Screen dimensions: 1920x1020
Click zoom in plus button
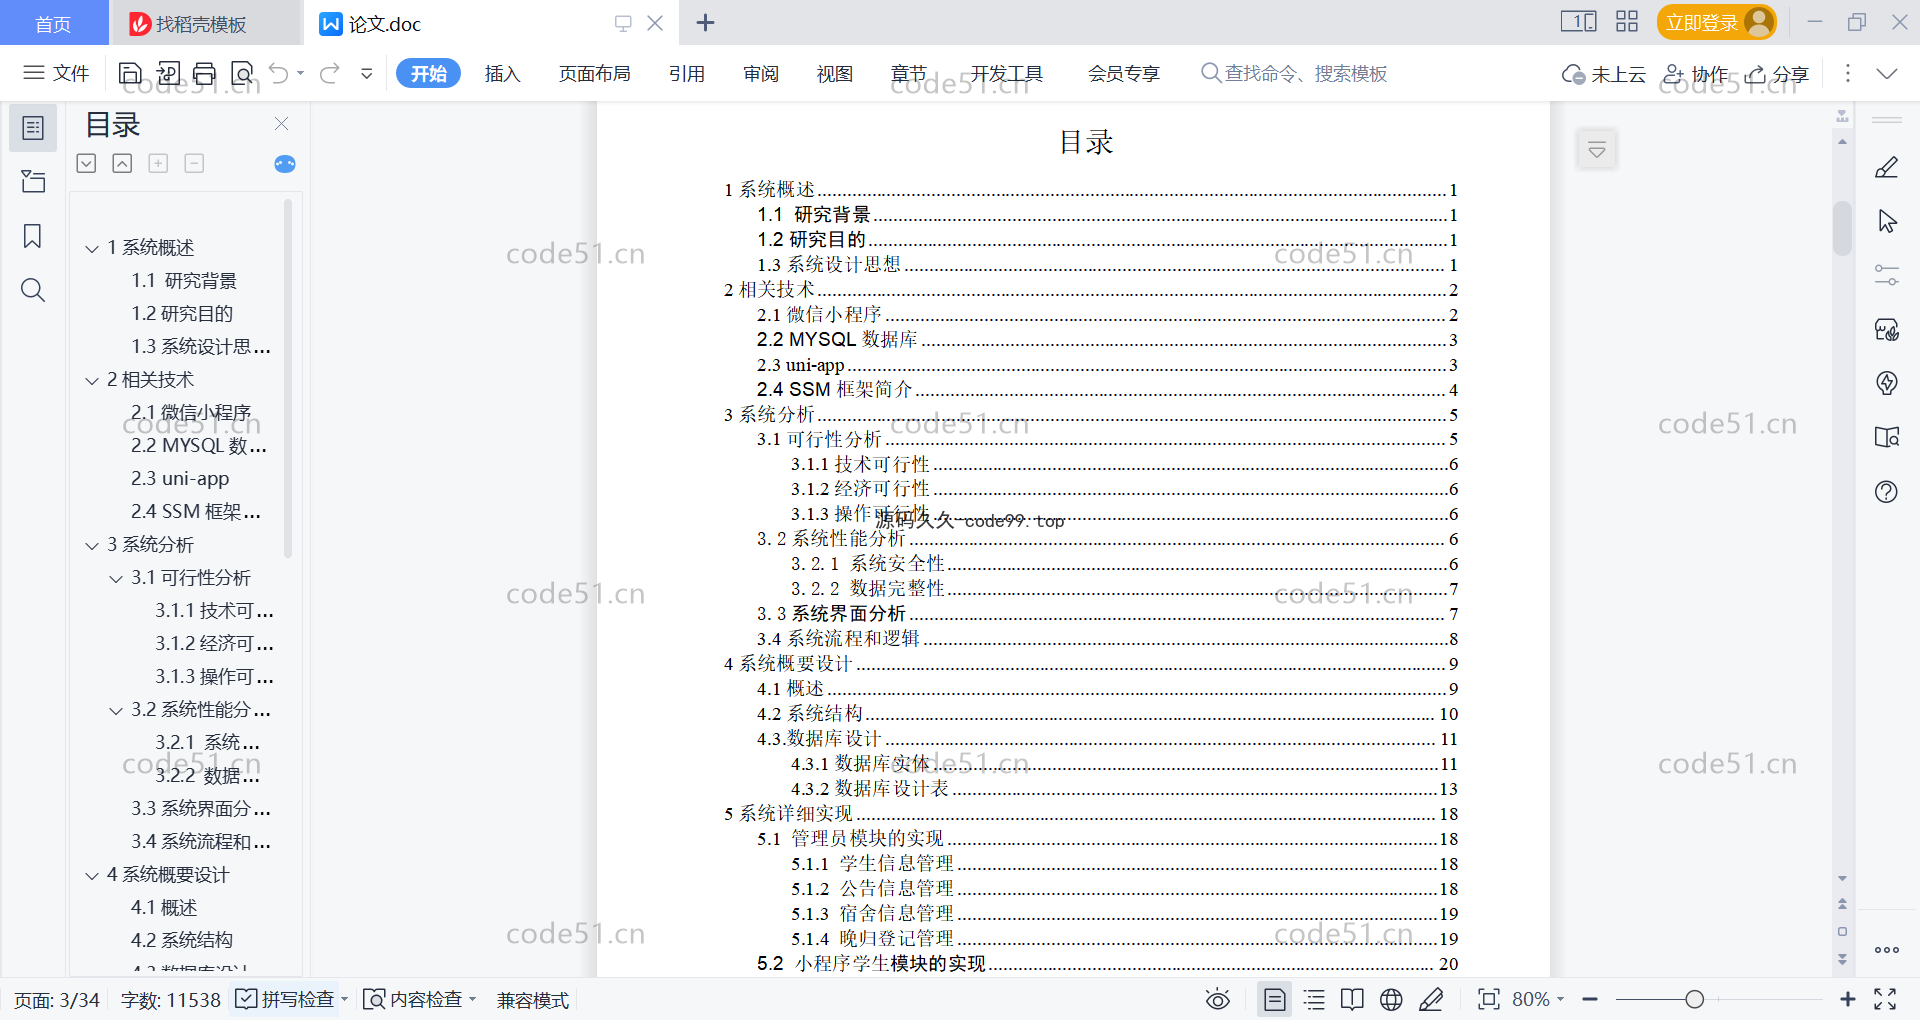coord(1848,999)
